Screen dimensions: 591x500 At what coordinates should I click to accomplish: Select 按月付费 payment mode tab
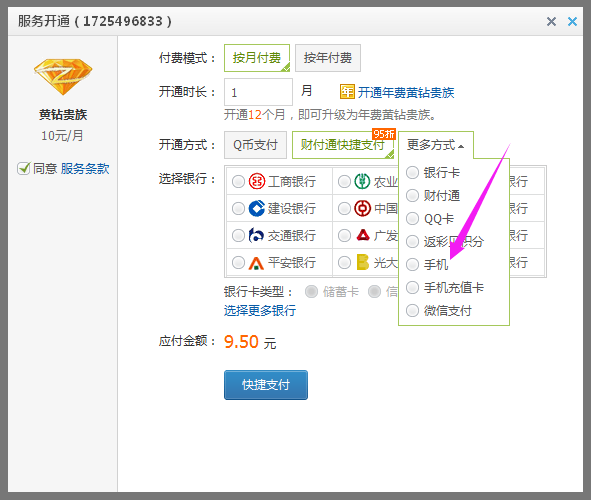[x=257, y=58]
